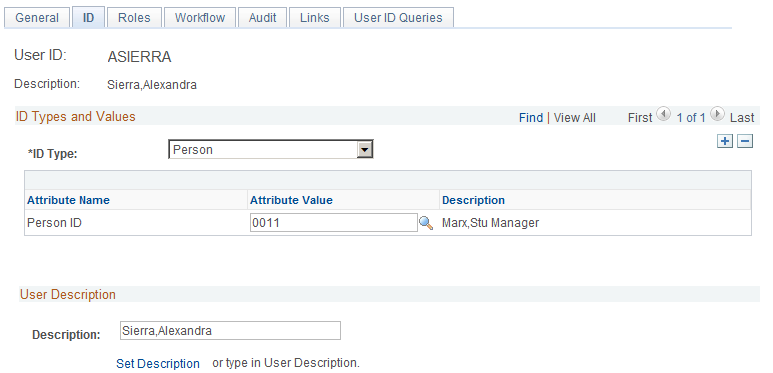Delete the current ID type row
773x373 pixels.
pos(745,141)
